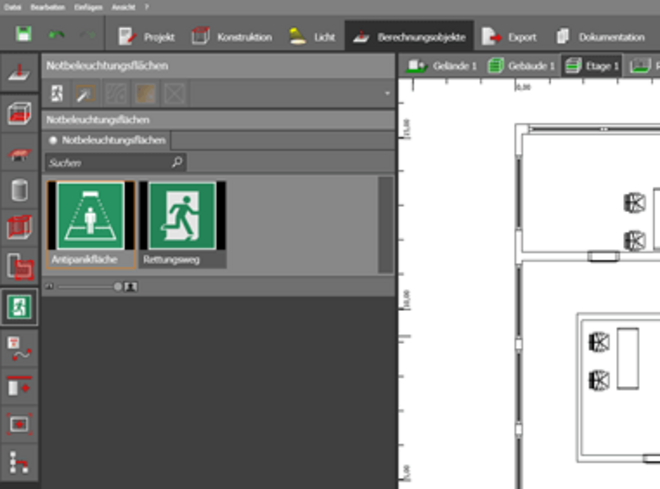
Task: Select the Rettungsweg thumbnail
Action: [182, 224]
